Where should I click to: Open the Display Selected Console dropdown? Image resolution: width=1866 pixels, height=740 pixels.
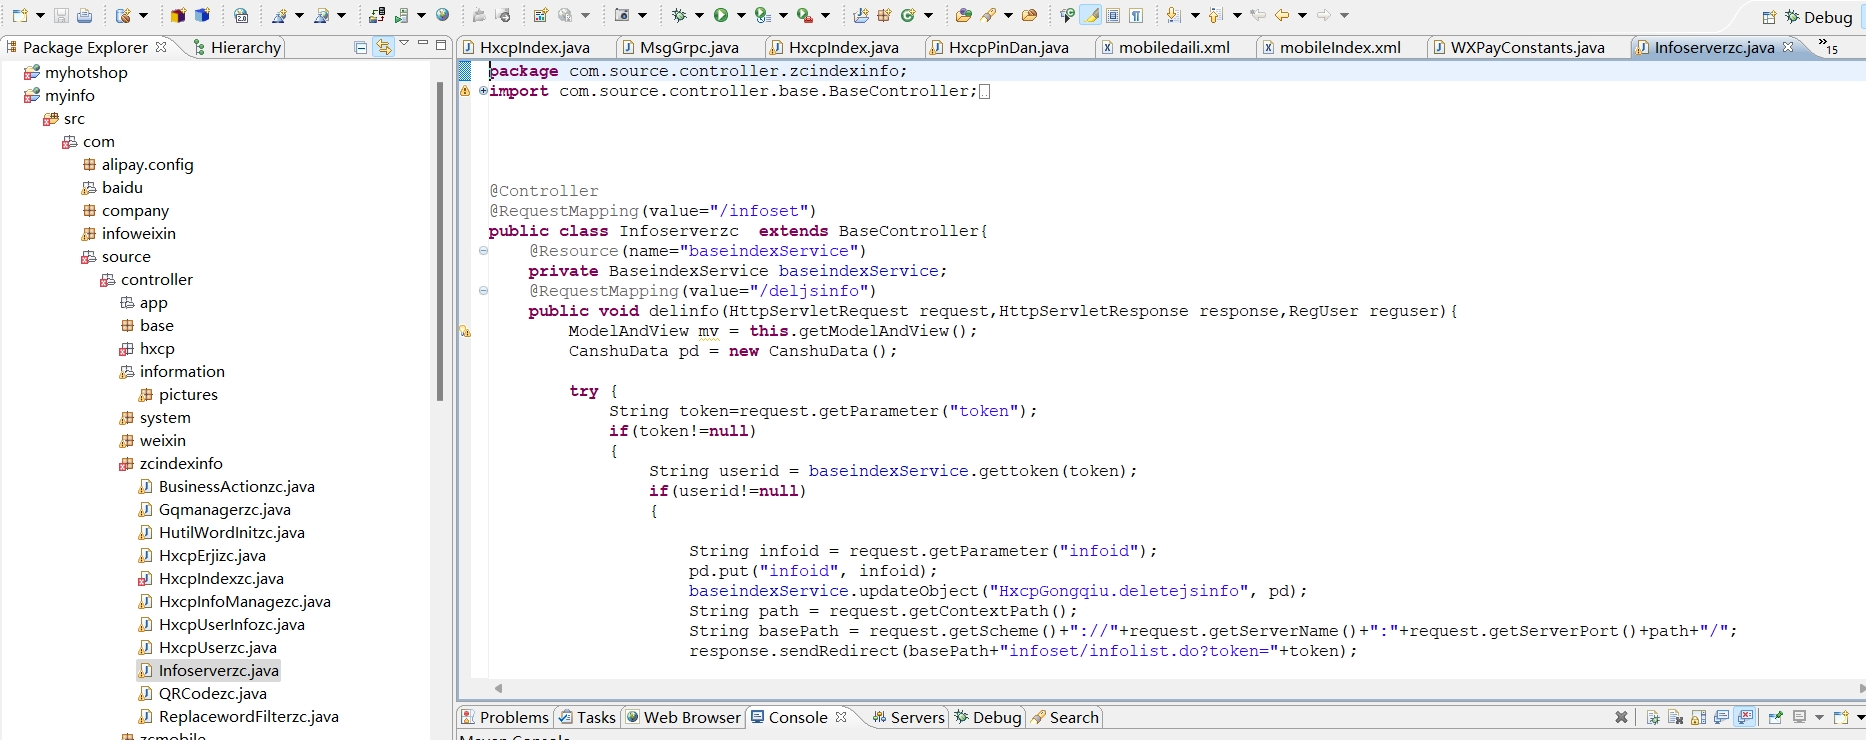click(1819, 717)
